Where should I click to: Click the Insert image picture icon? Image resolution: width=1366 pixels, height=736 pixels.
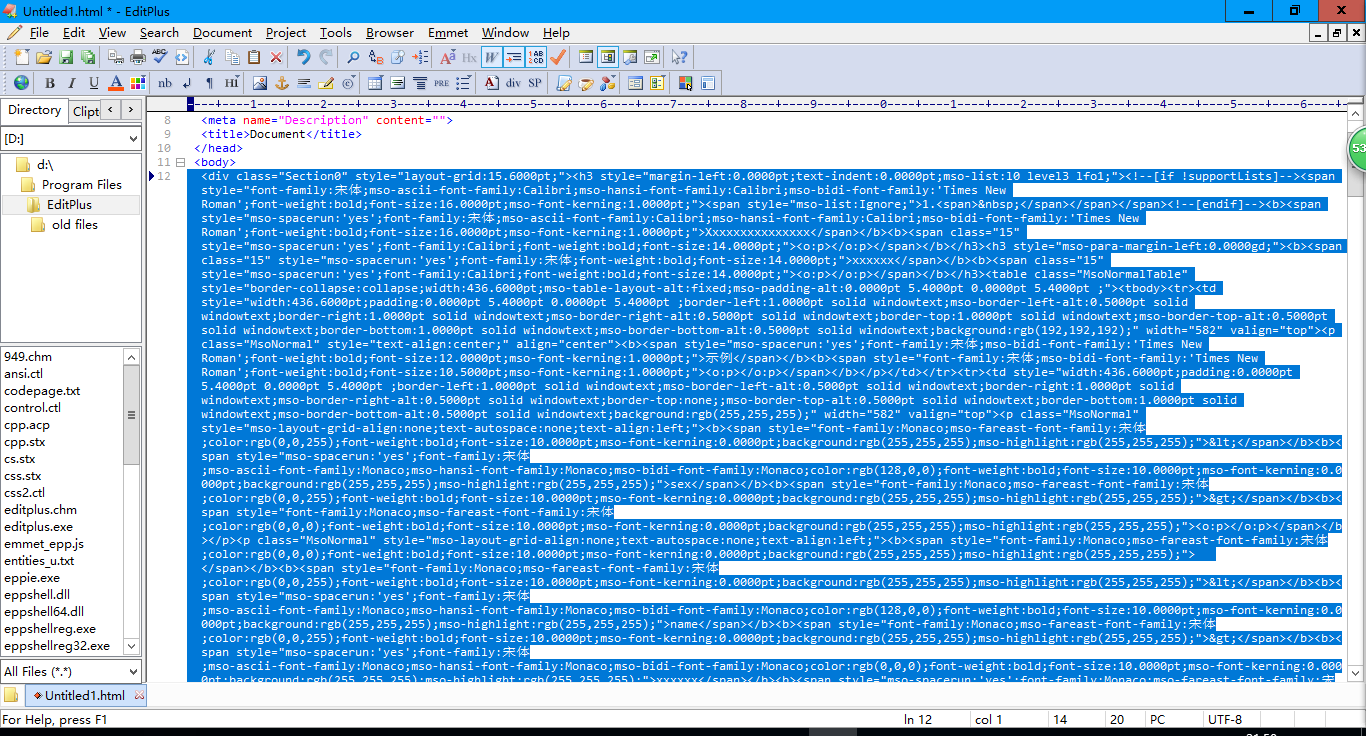[x=259, y=83]
